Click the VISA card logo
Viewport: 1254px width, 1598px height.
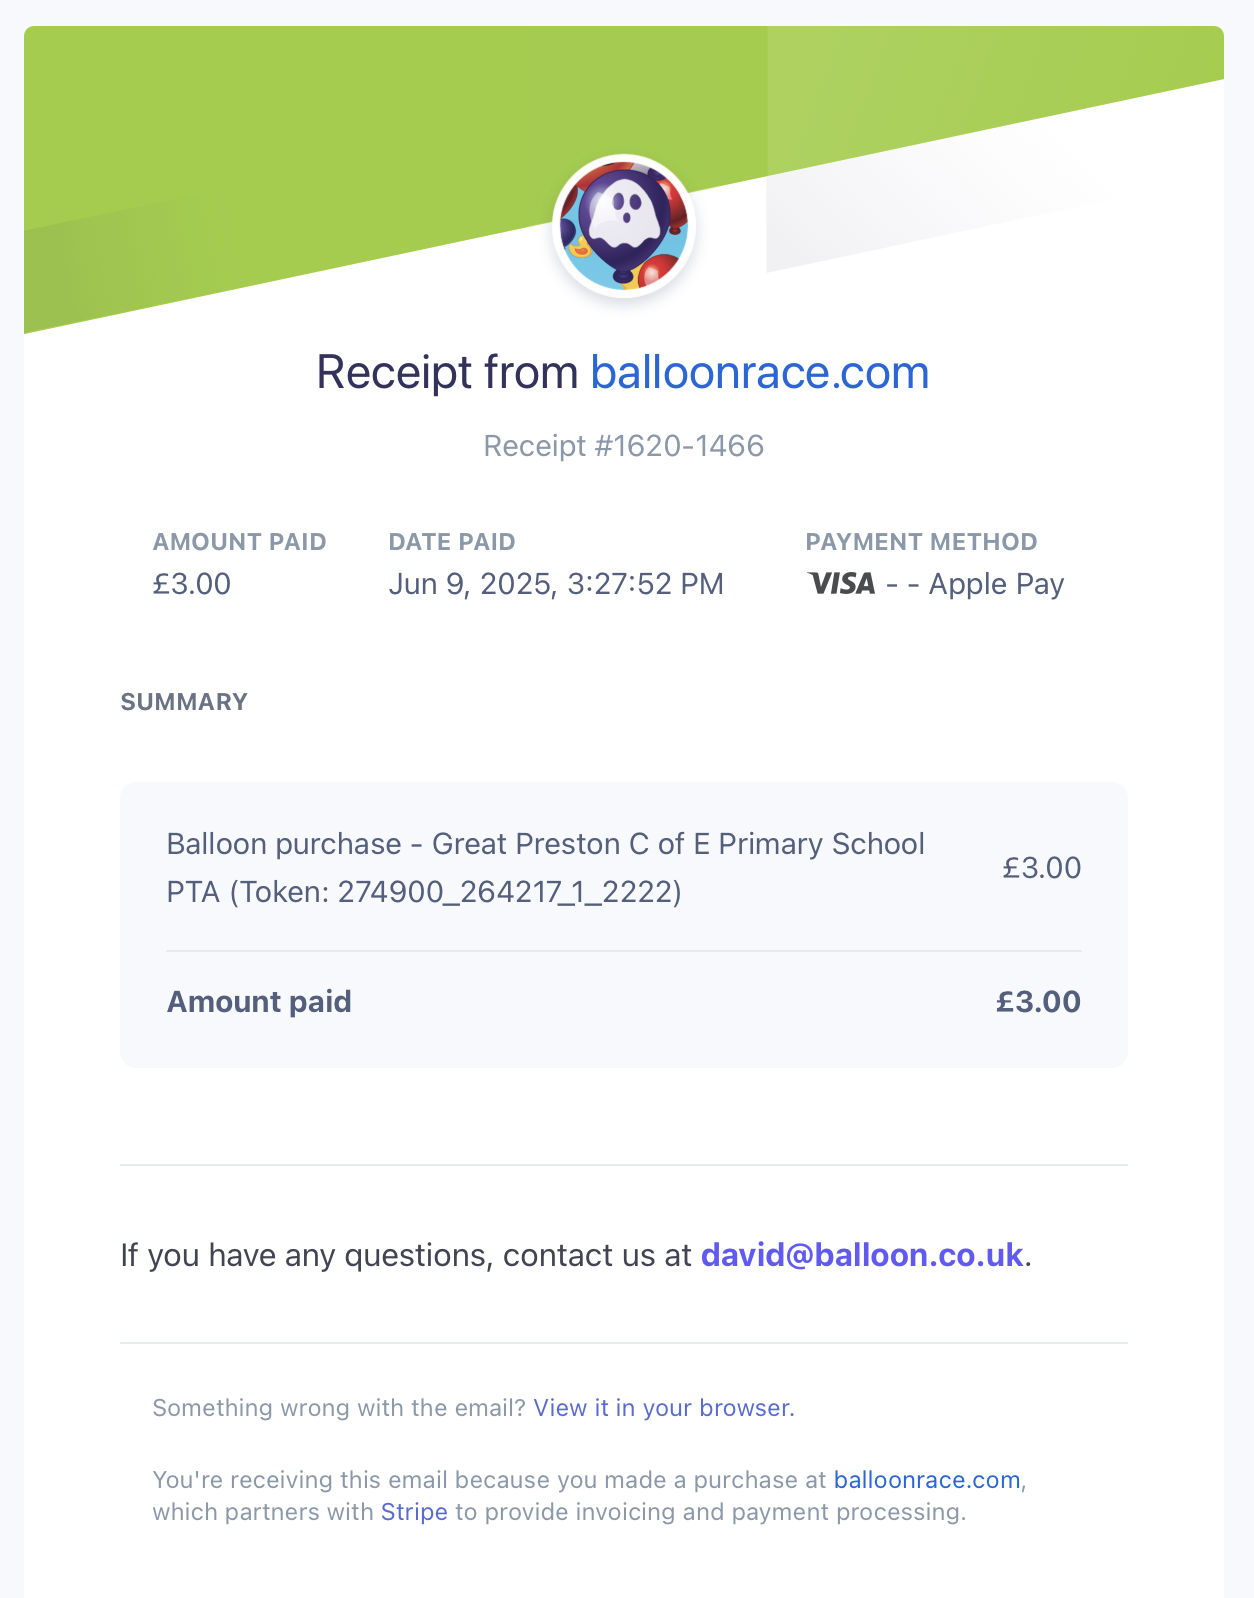pos(842,584)
